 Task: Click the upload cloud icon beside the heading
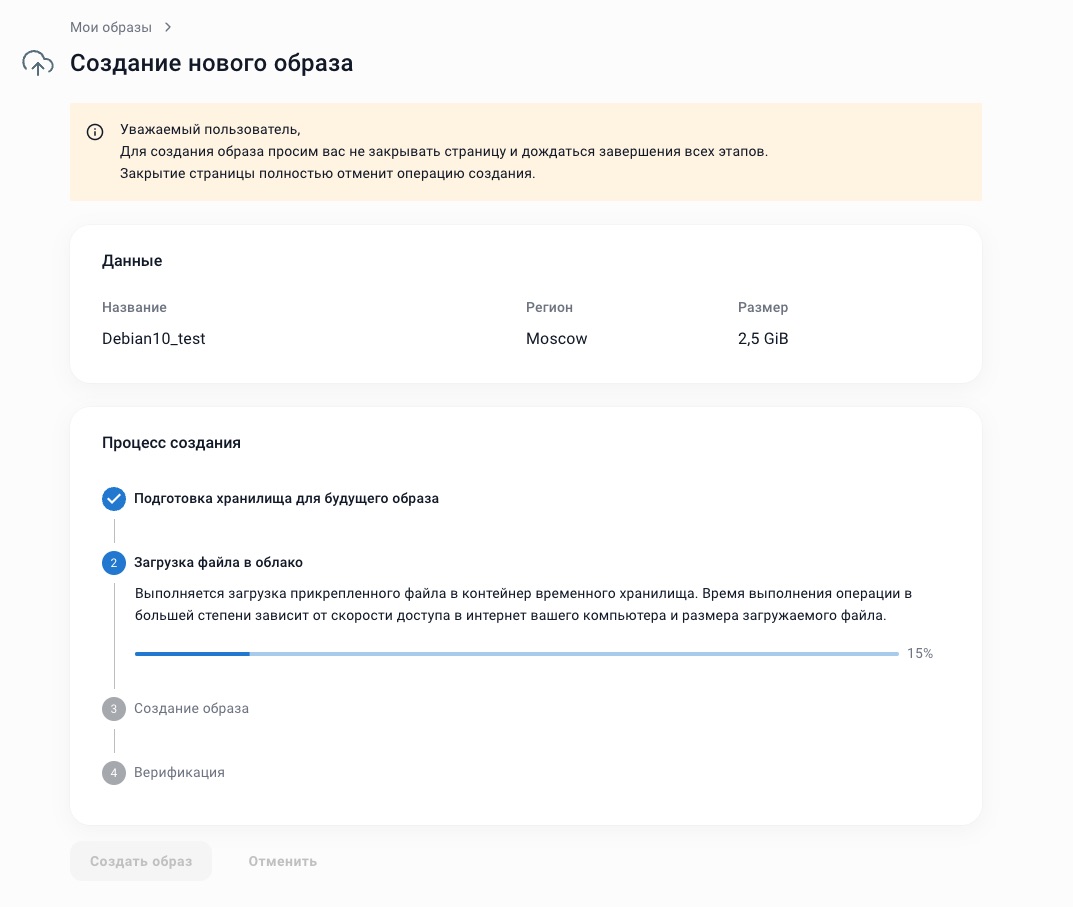pyautogui.click(x=37, y=63)
